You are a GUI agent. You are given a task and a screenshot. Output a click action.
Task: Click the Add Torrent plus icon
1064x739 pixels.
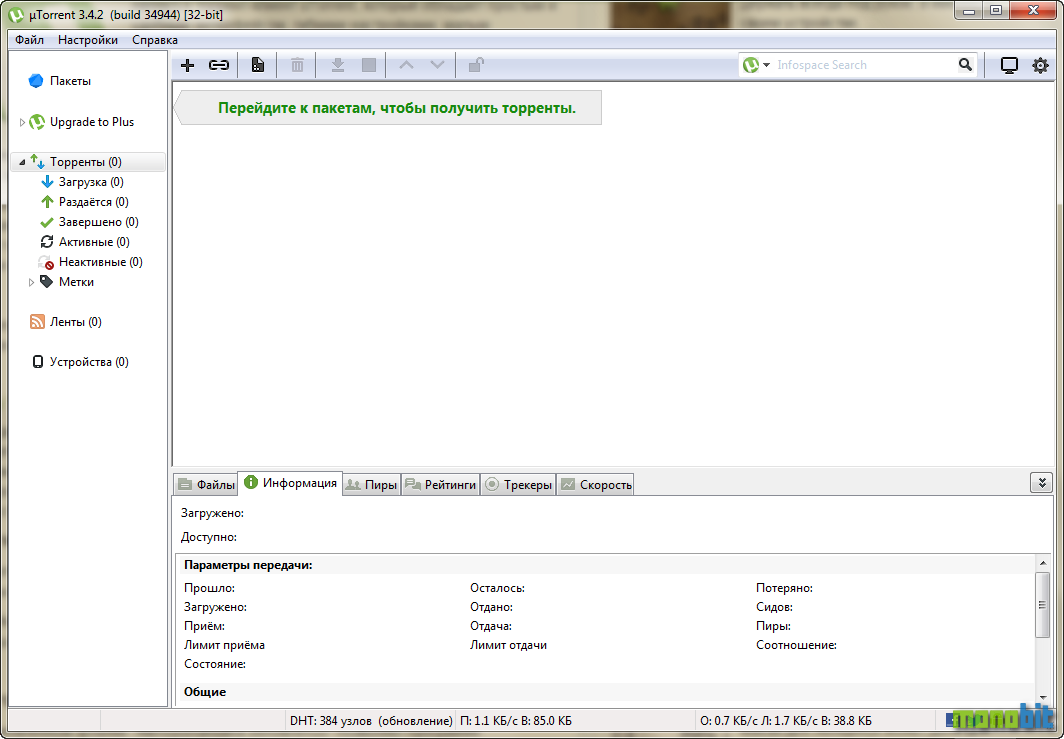pyautogui.click(x=187, y=65)
